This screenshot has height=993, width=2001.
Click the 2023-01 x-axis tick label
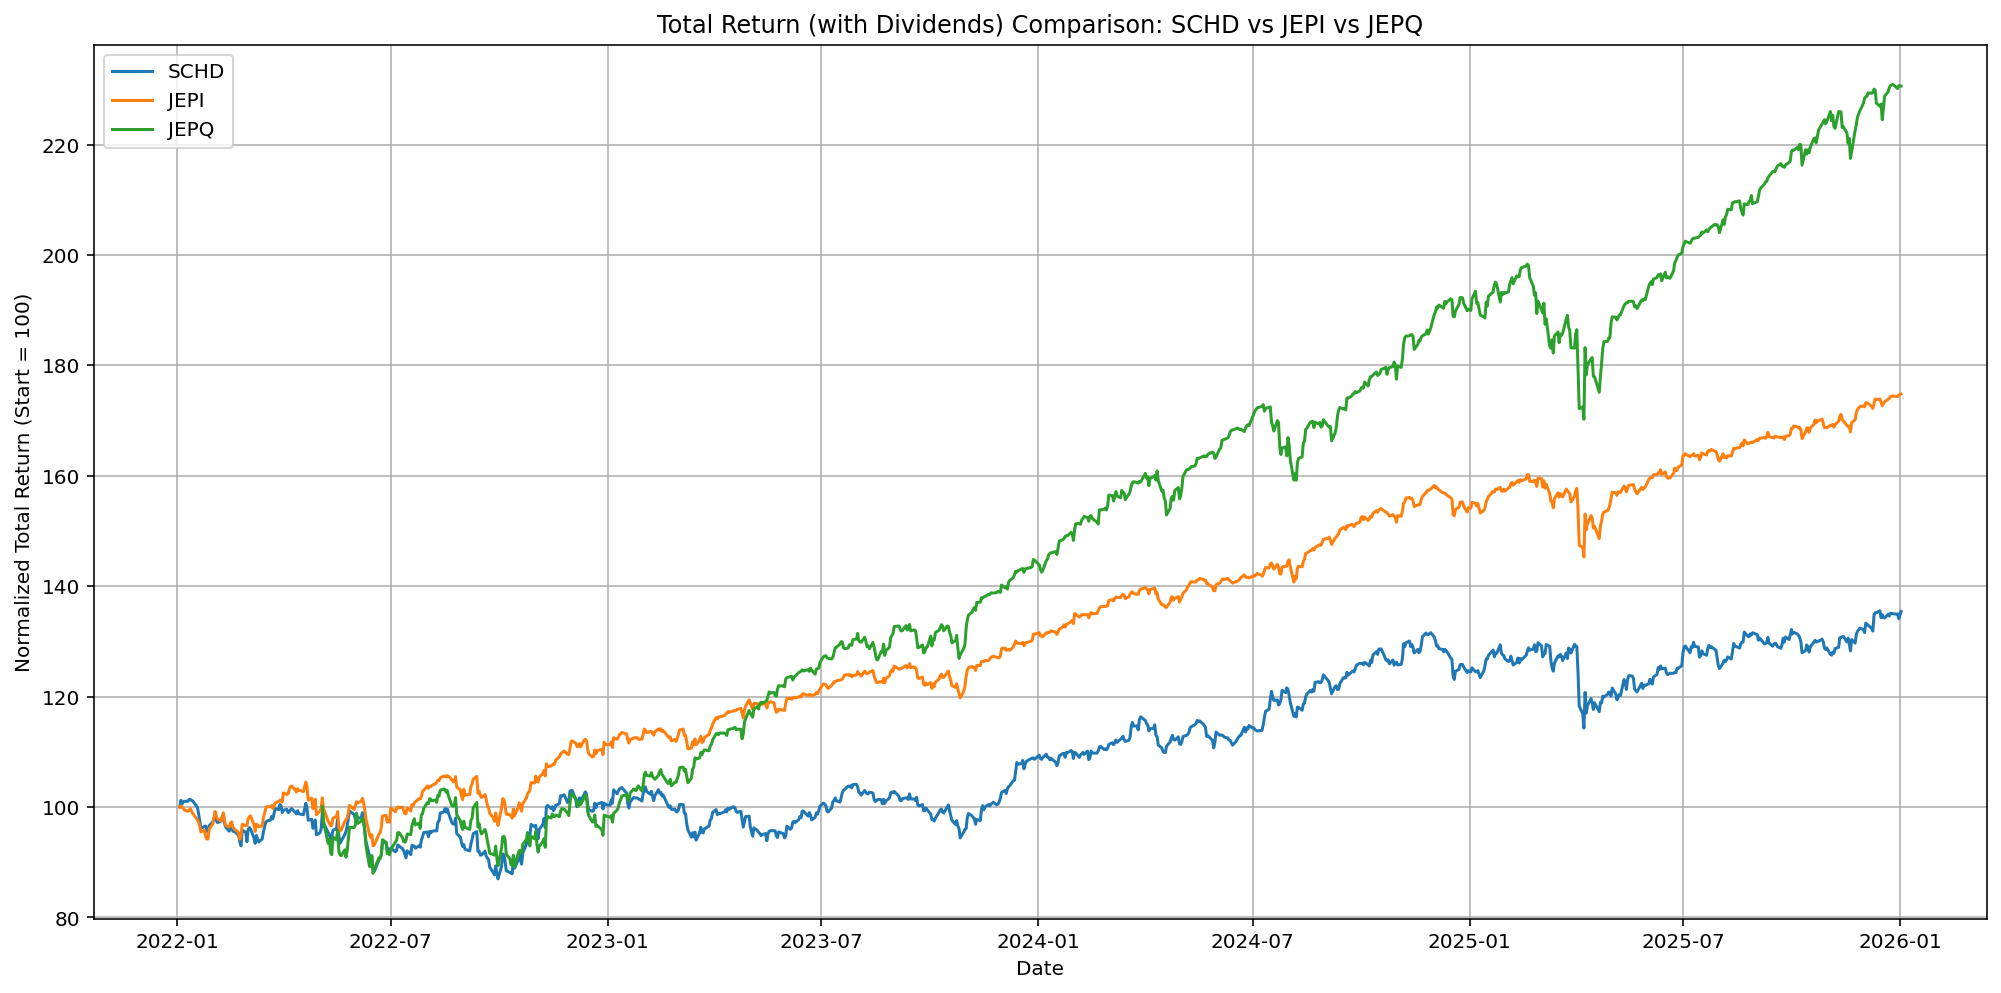tap(607, 941)
